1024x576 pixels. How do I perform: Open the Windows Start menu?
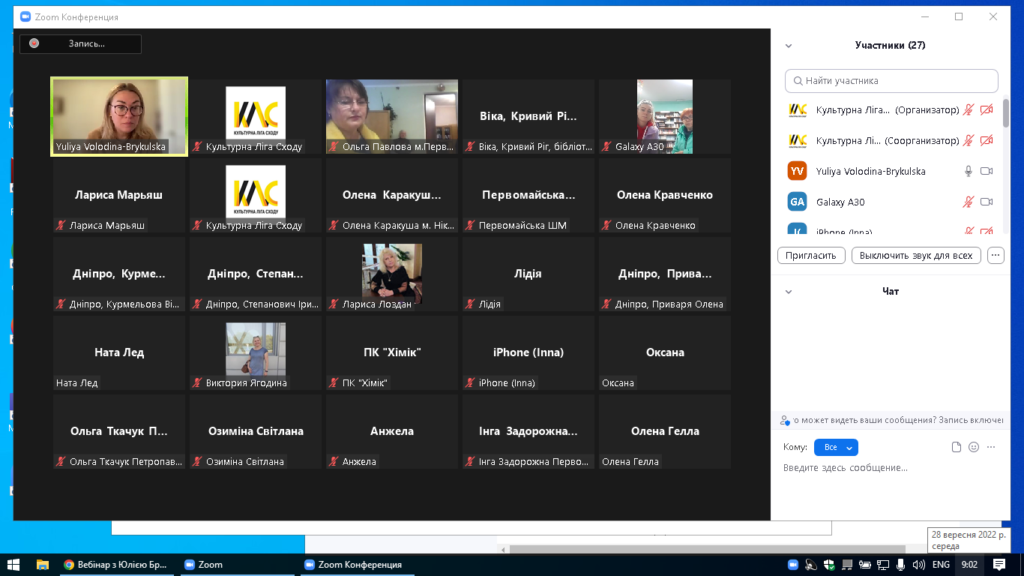pos(13,565)
